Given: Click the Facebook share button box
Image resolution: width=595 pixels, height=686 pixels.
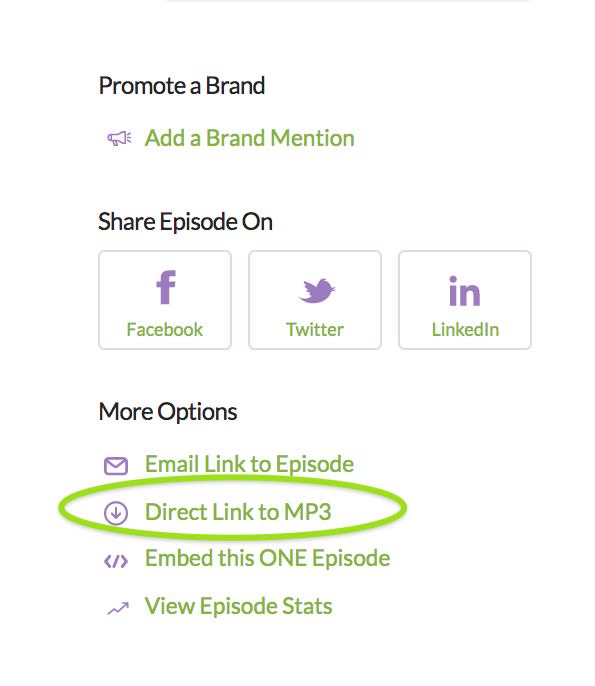Looking at the screenshot, I should click(165, 300).
